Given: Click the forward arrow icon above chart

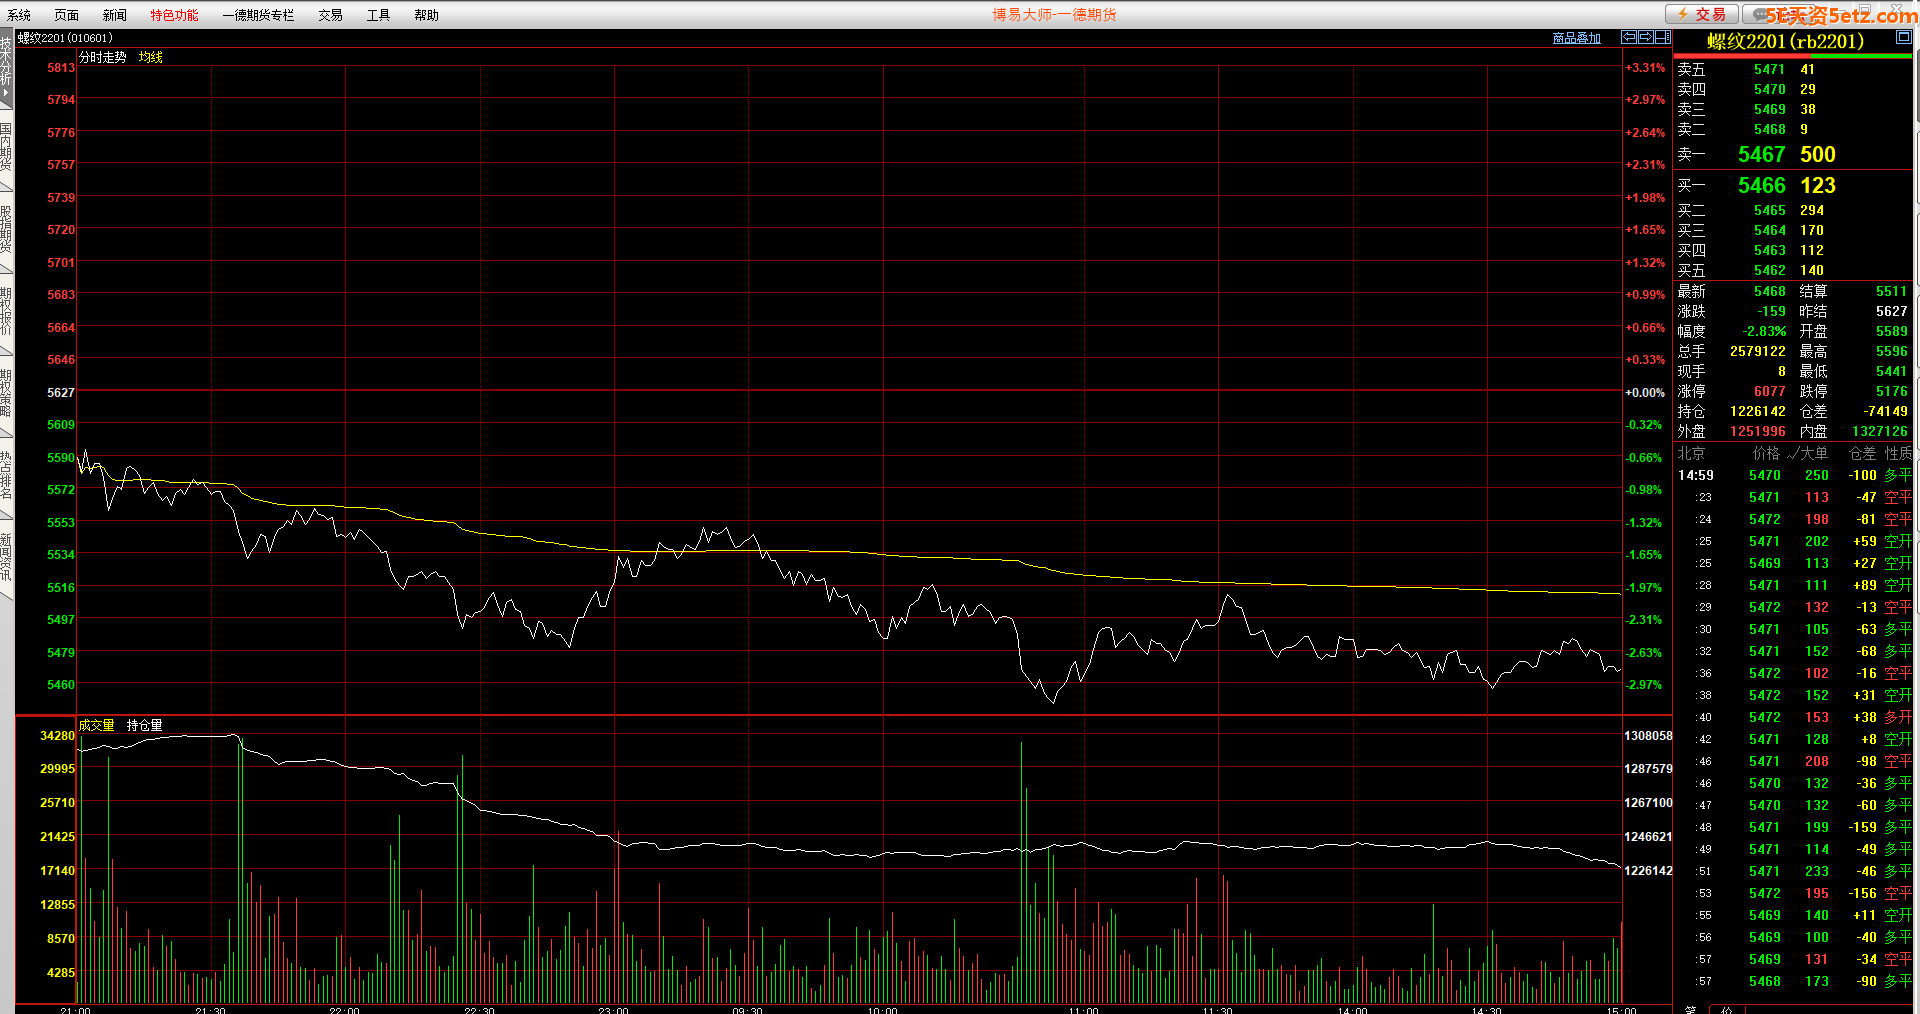Looking at the screenshot, I should (1646, 38).
